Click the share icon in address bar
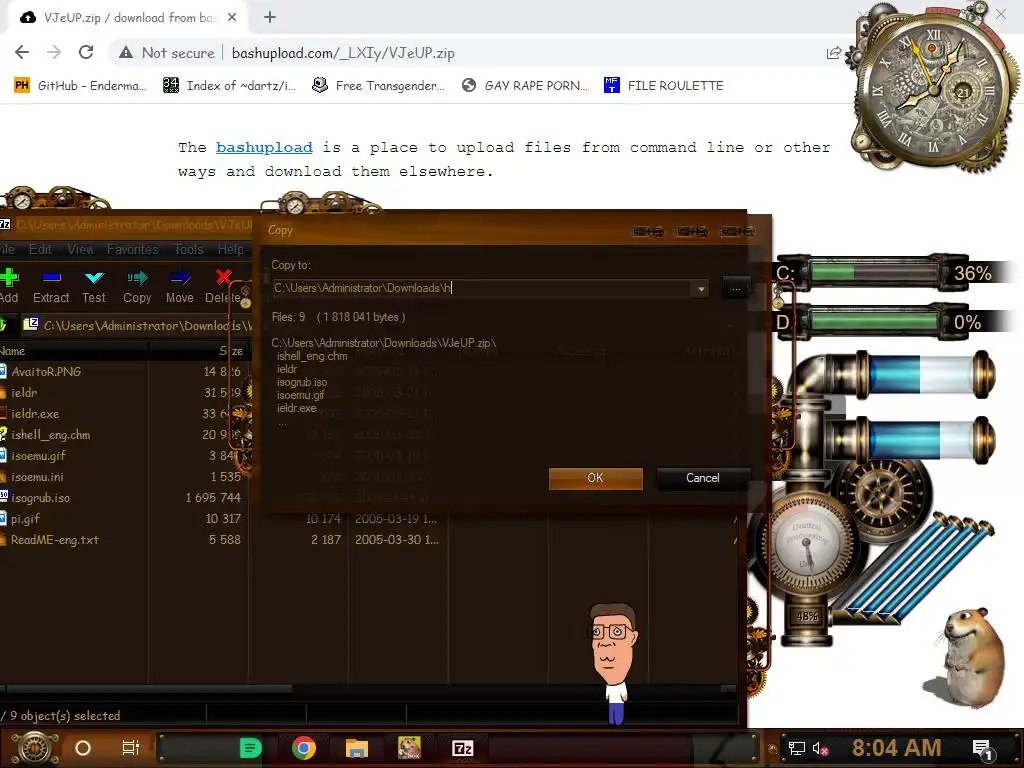Screen dimensions: 1024x768 [834, 53]
